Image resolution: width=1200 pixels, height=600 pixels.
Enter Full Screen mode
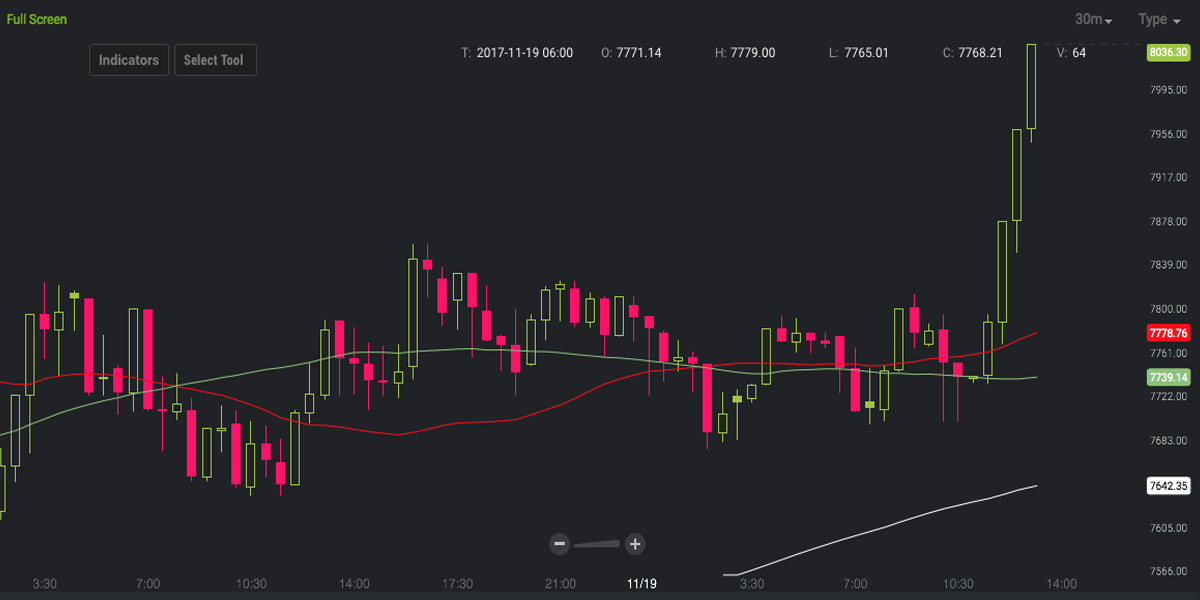tap(37, 19)
